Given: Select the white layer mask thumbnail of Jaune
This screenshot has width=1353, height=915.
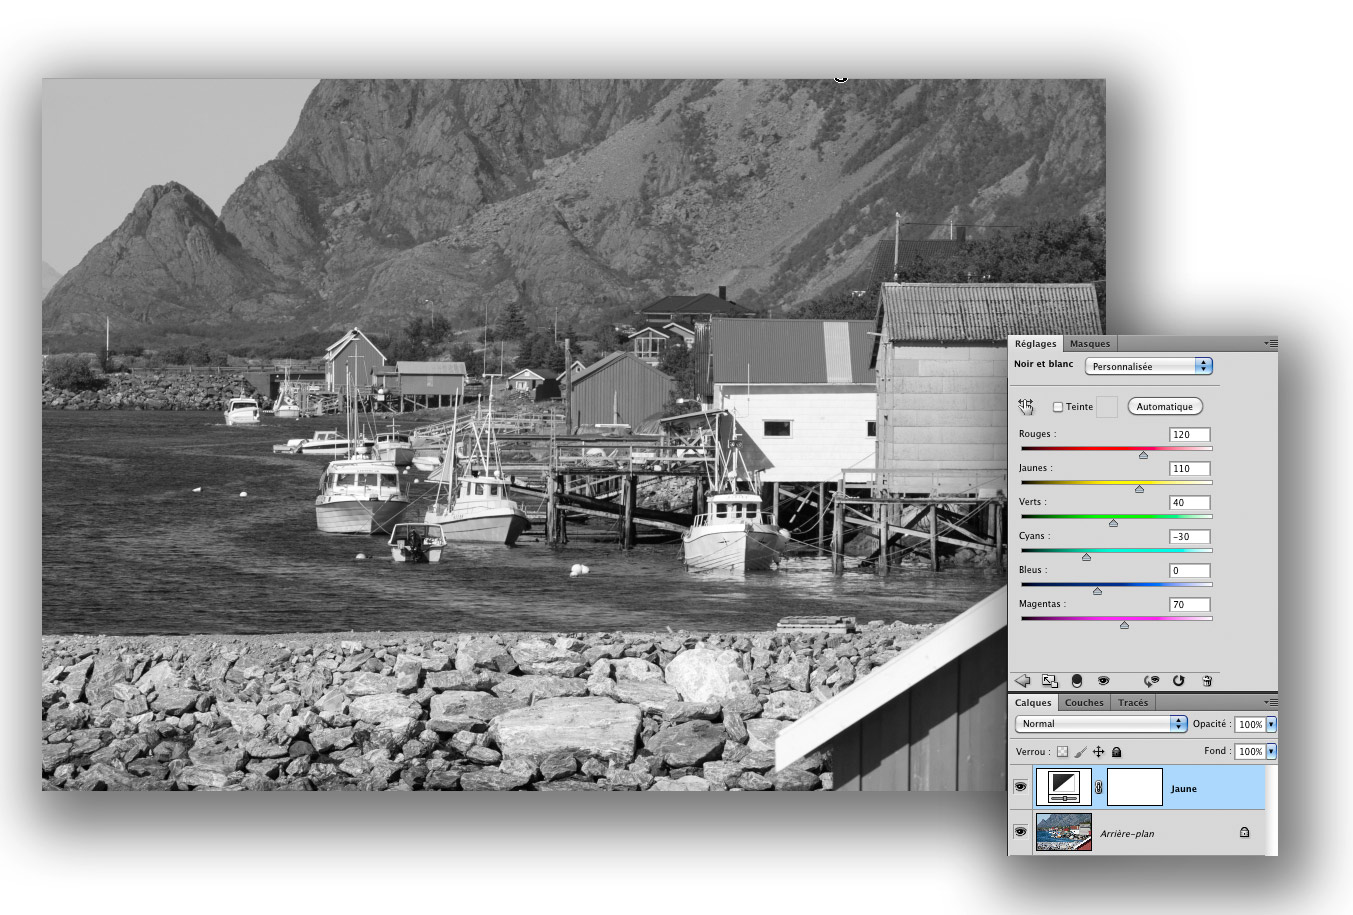Looking at the screenshot, I should [x=1135, y=787].
